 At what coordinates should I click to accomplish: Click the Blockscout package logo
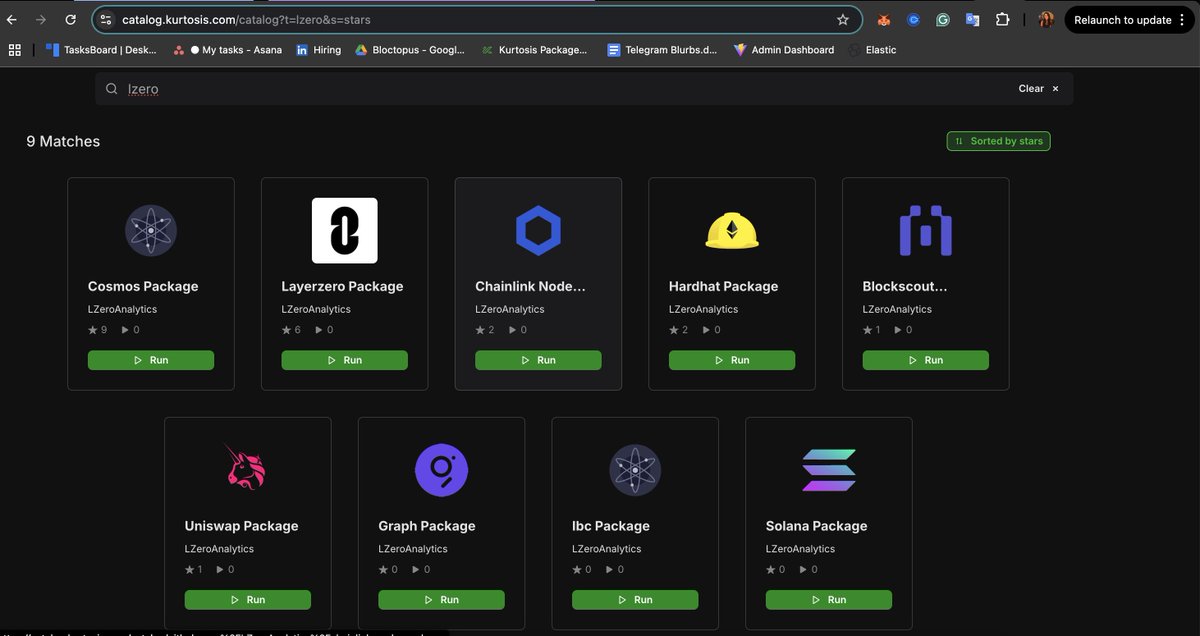tap(926, 231)
